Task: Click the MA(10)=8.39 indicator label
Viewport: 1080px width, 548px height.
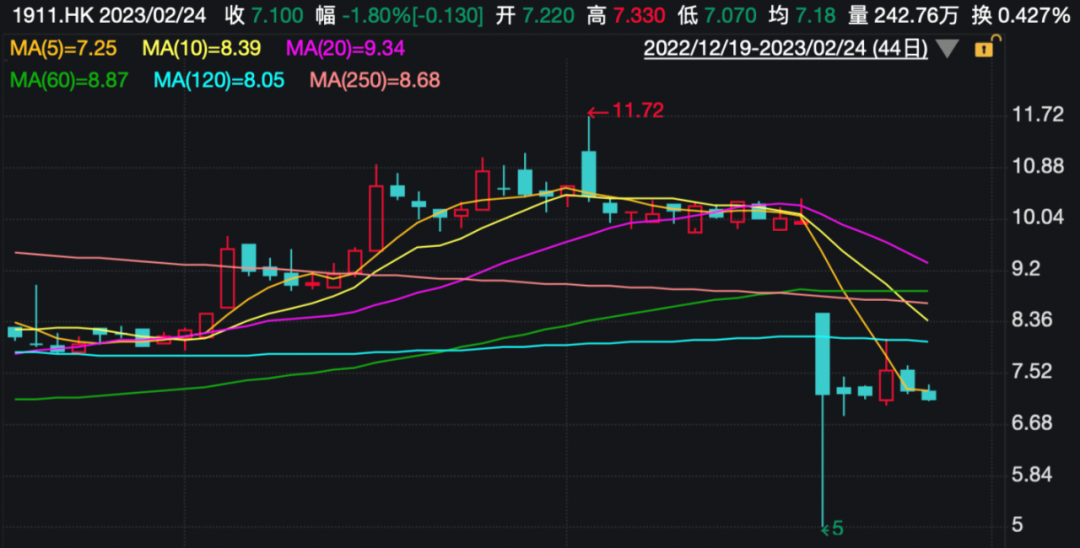Action: 202,48
